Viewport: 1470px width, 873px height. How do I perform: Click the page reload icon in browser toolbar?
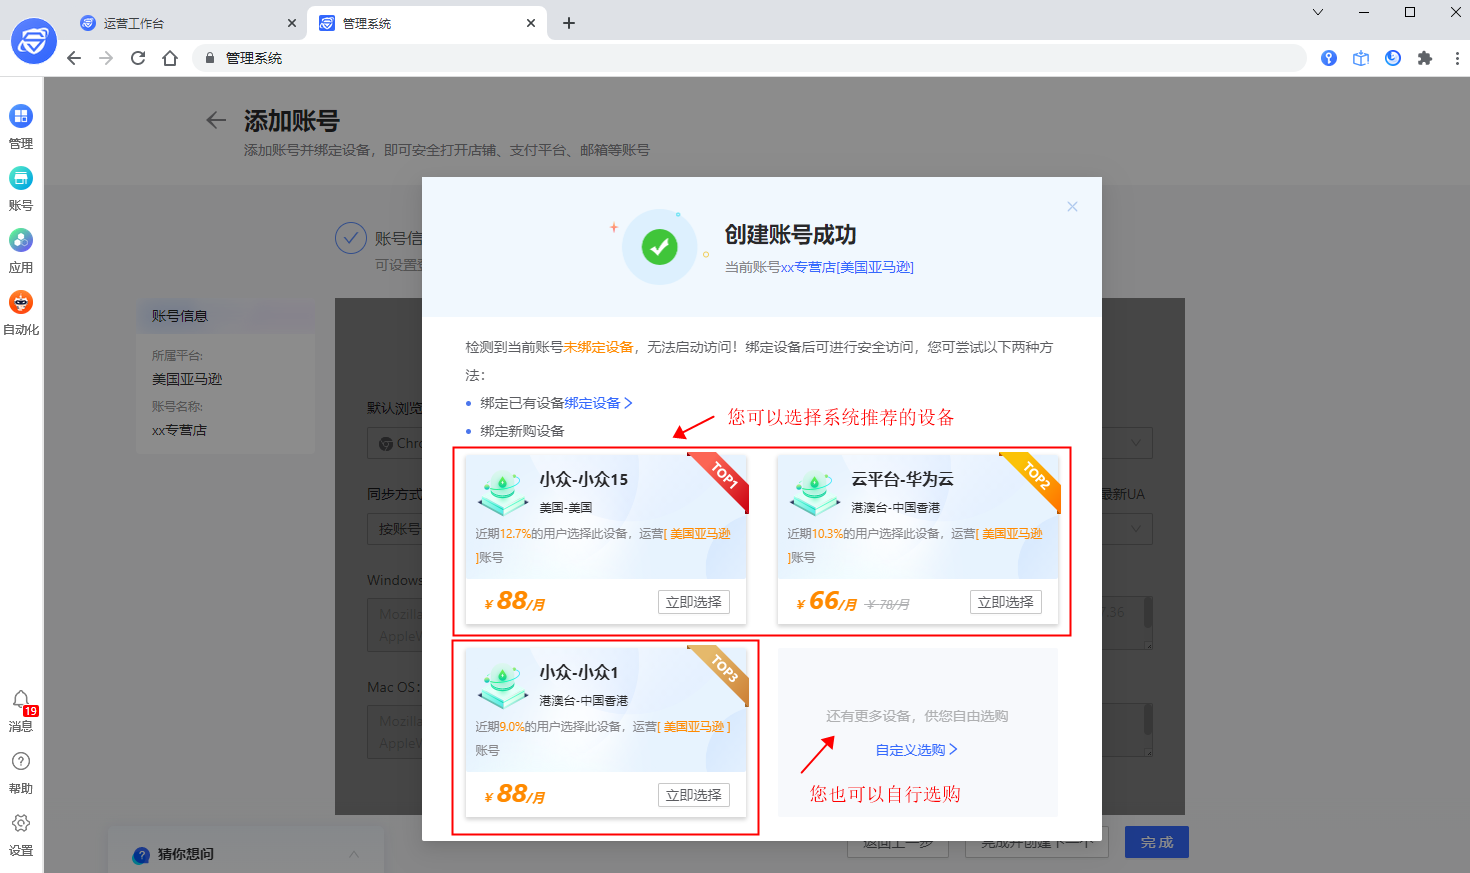tap(138, 58)
